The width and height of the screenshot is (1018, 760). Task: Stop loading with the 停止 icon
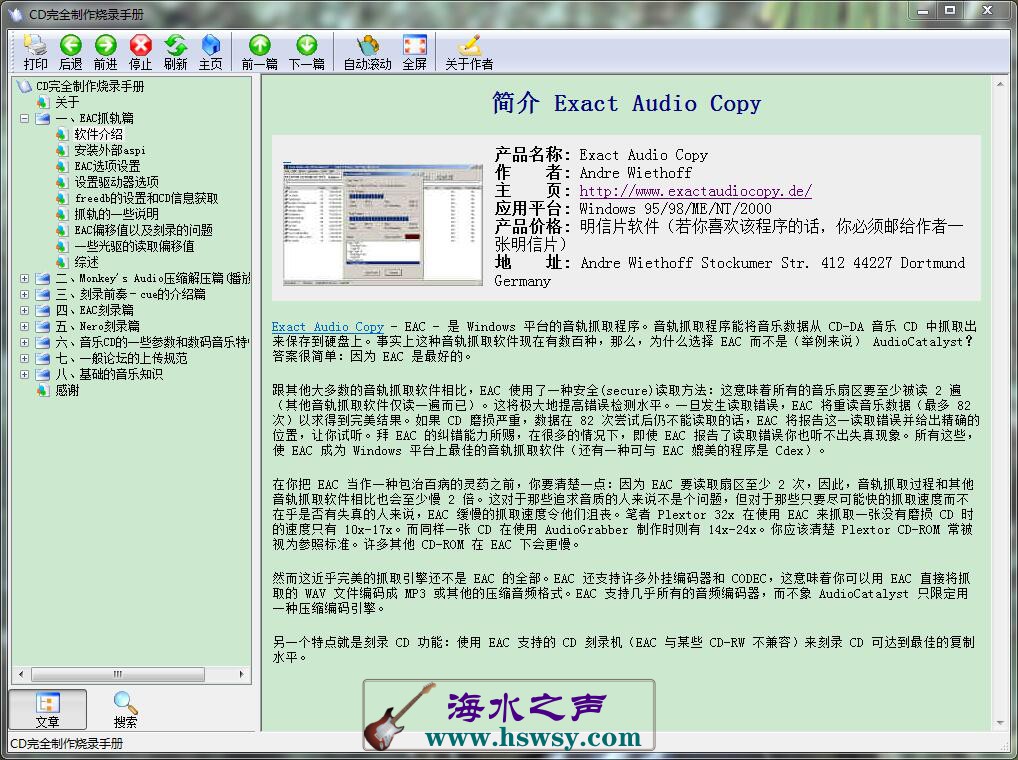point(140,52)
